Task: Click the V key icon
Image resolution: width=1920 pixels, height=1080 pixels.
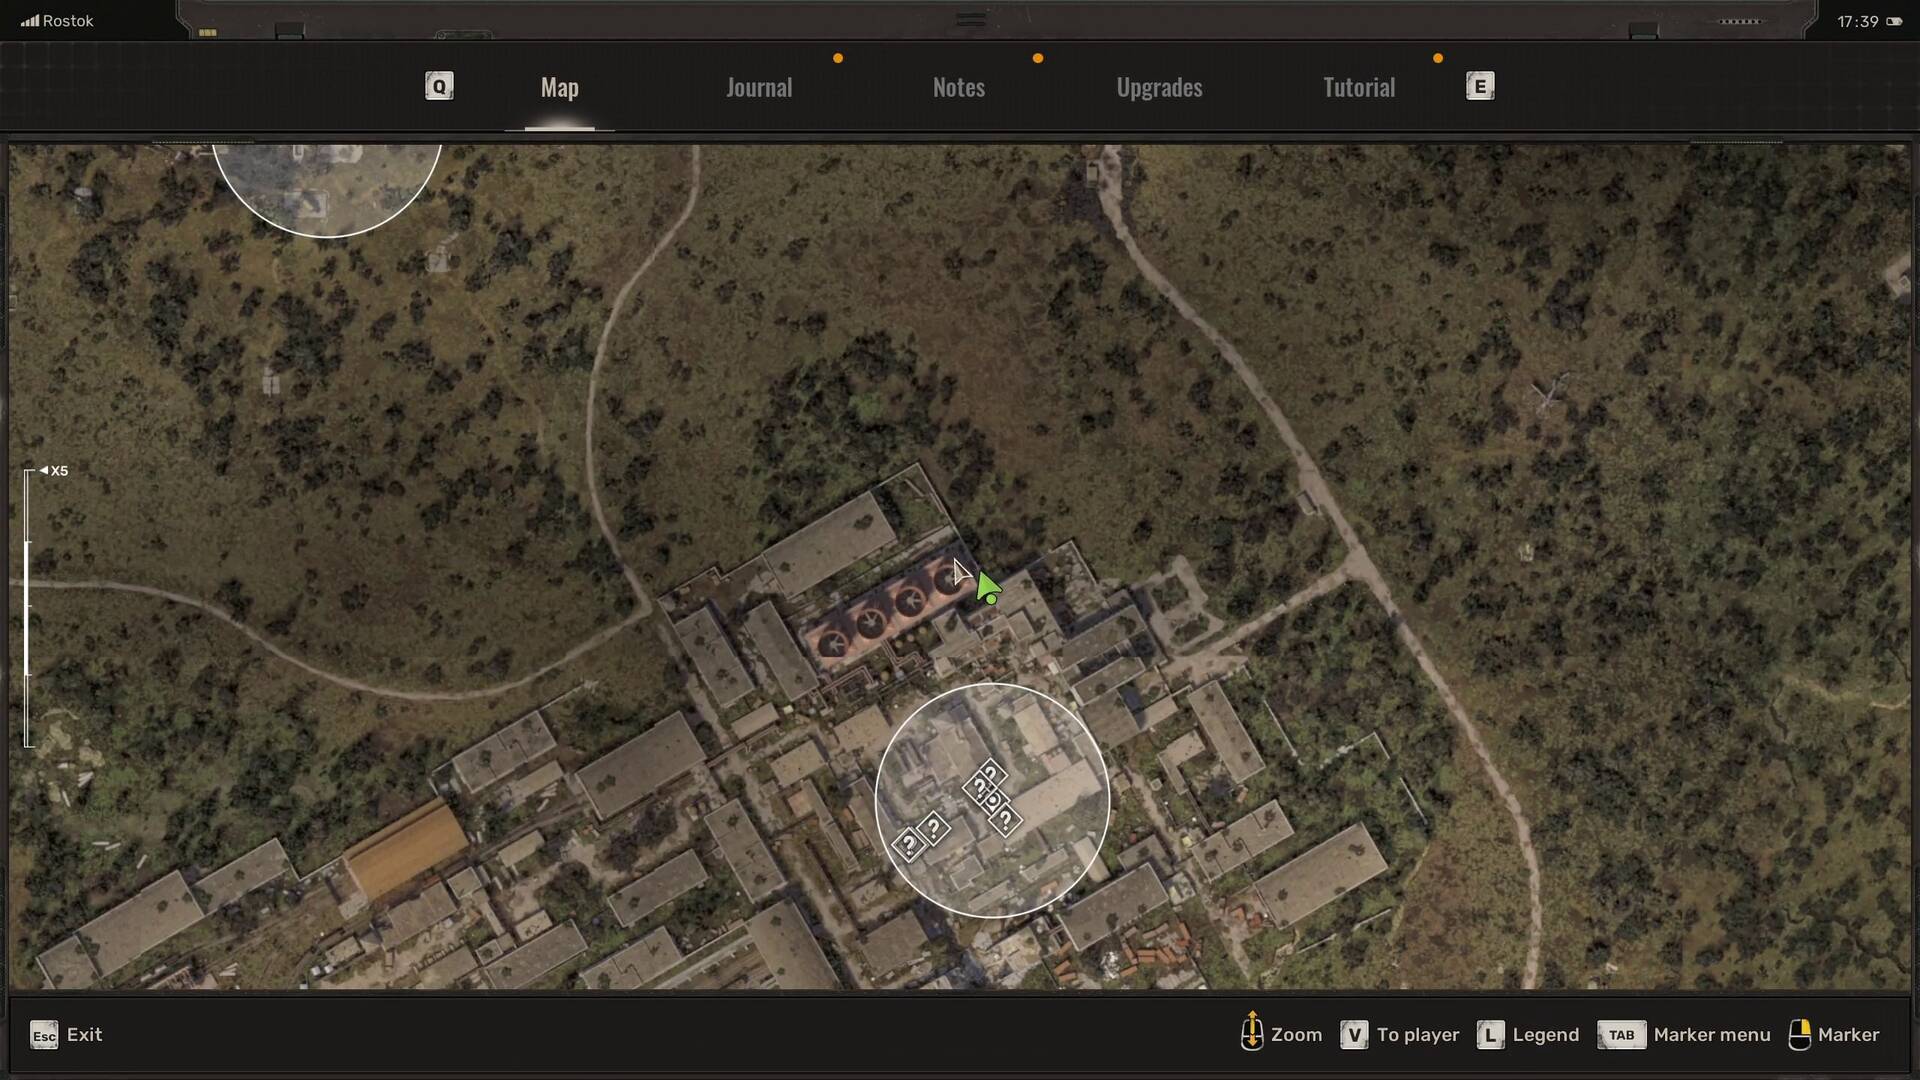Action: click(x=1354, y=1035)
